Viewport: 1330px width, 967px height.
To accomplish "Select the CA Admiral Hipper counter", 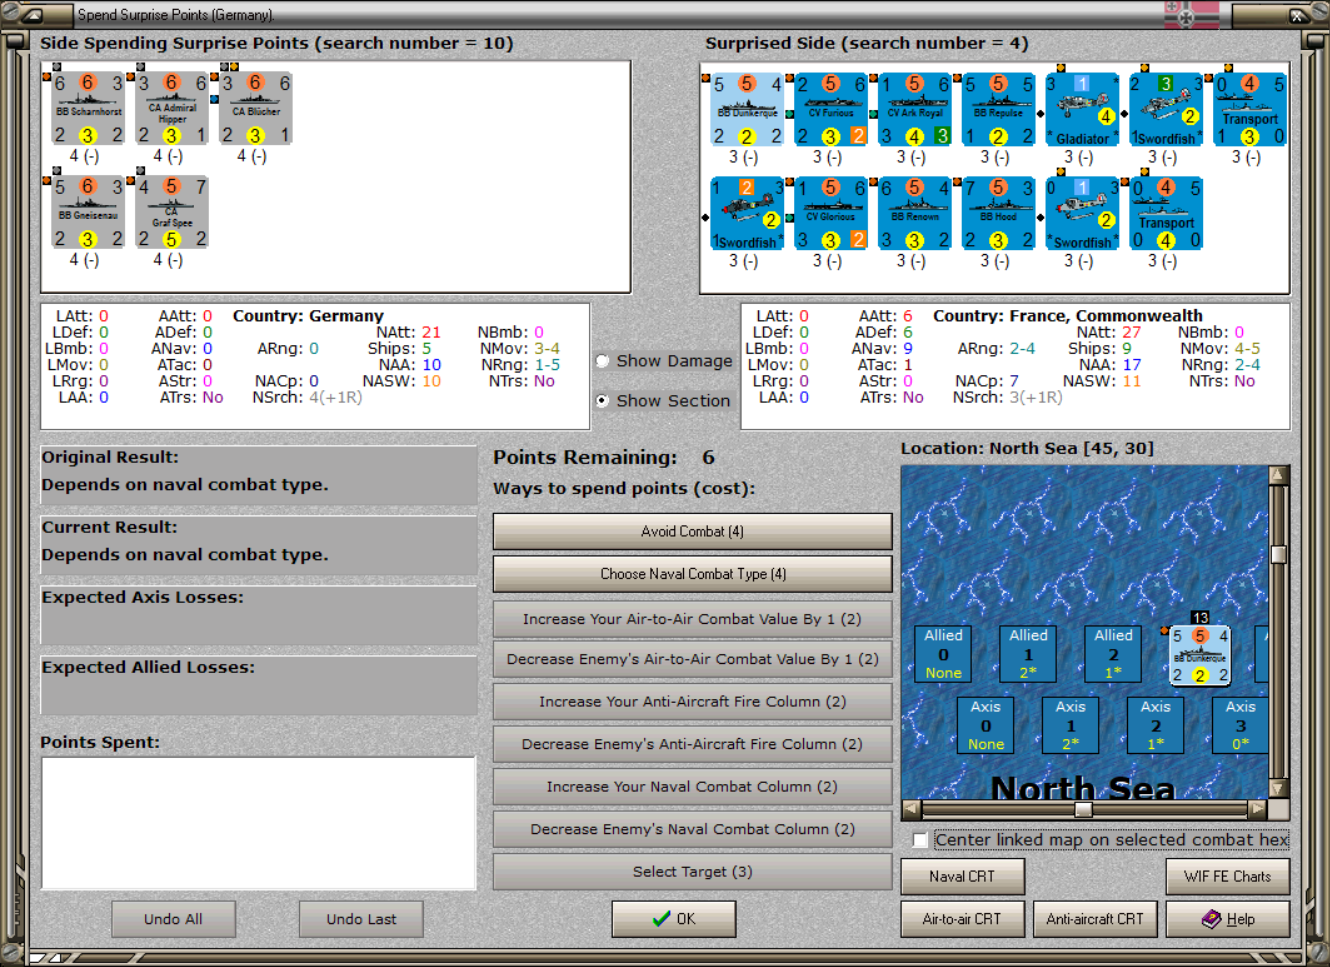I will pyautogui.click(x=172, y=109).
